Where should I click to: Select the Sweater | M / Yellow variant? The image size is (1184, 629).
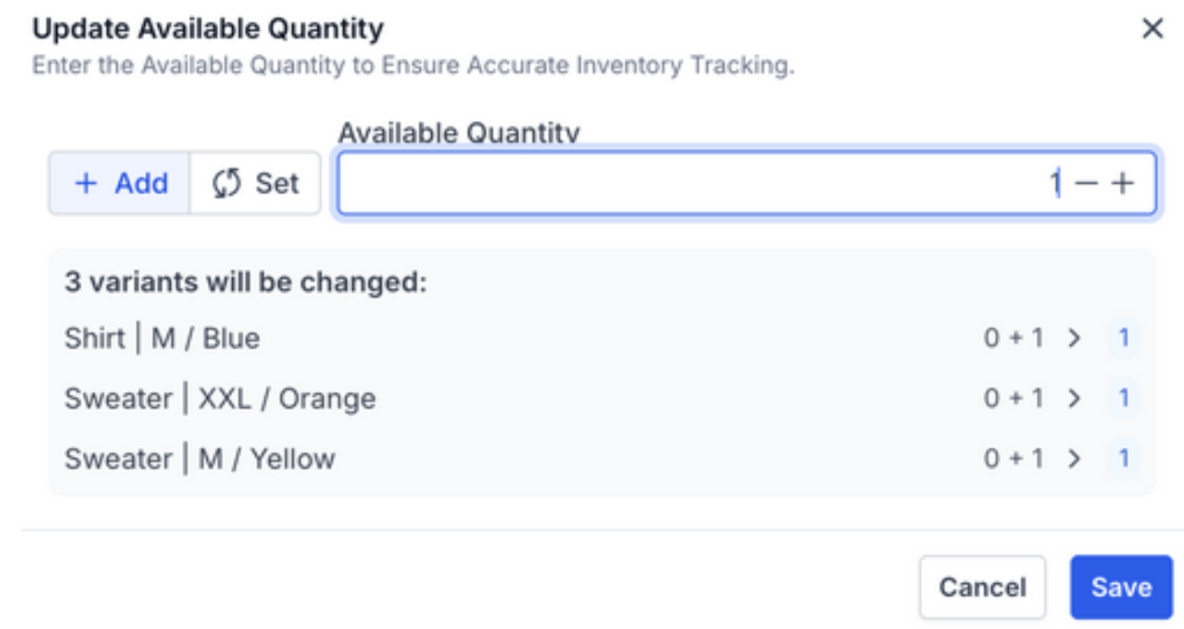[x=200, y=459]
